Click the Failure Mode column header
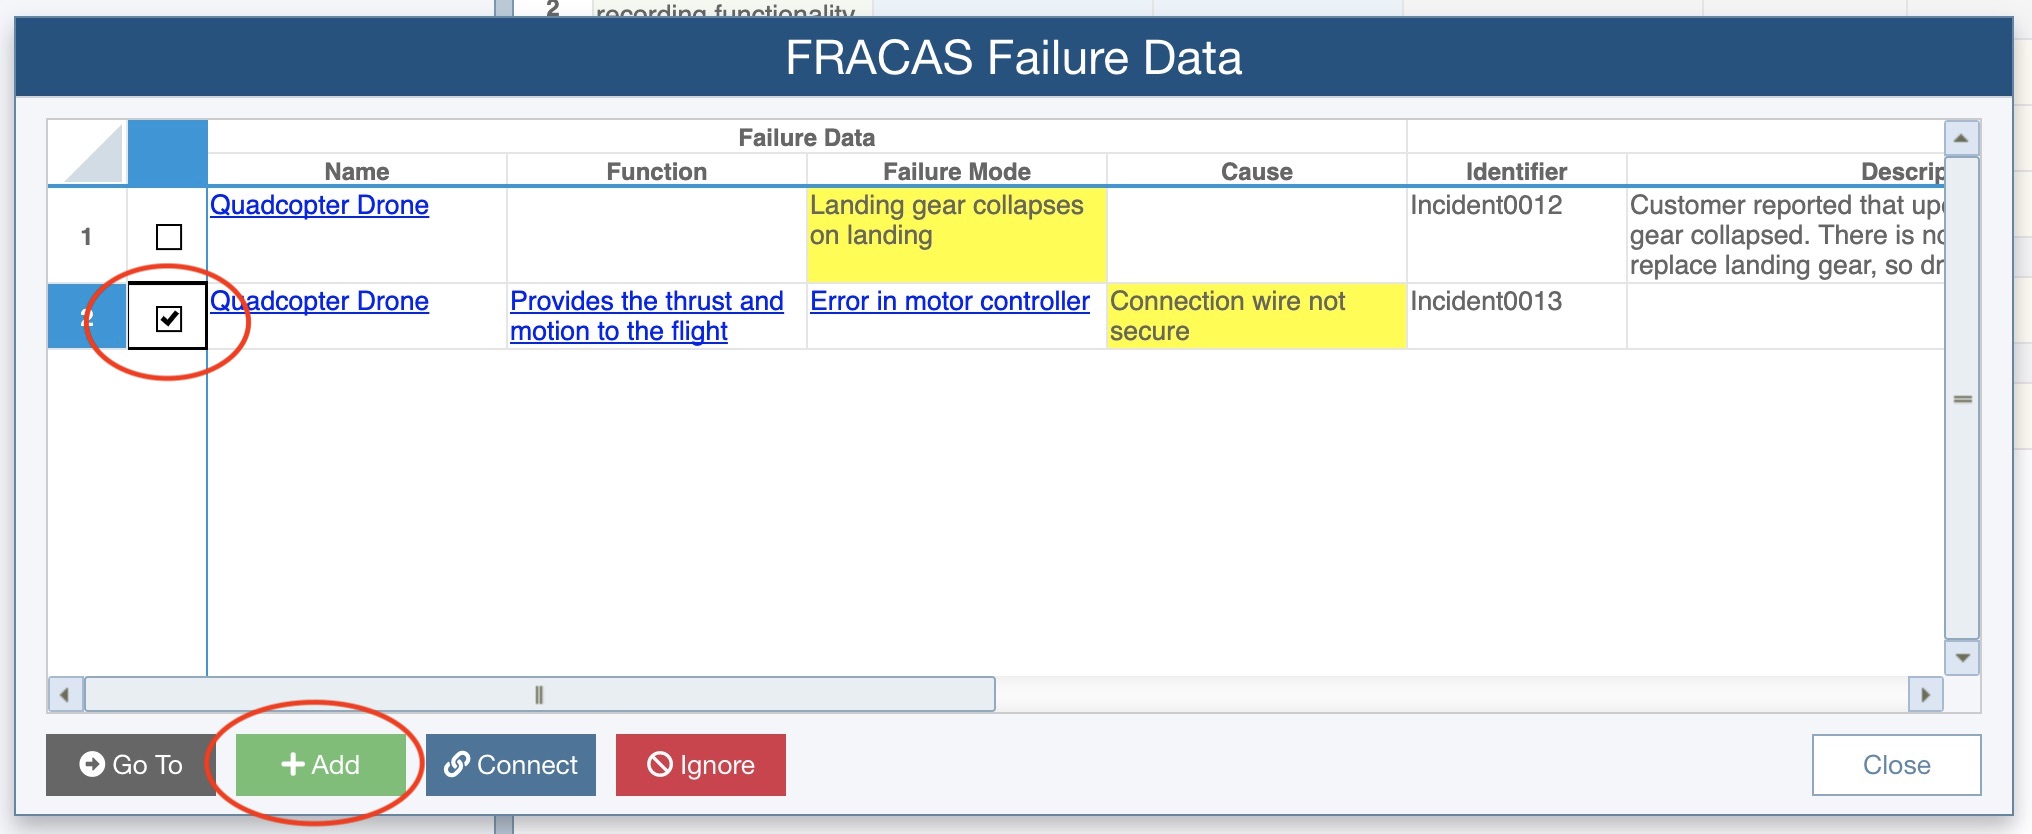The width and height of the screenshot is (2032, 834). click(957, 171)
